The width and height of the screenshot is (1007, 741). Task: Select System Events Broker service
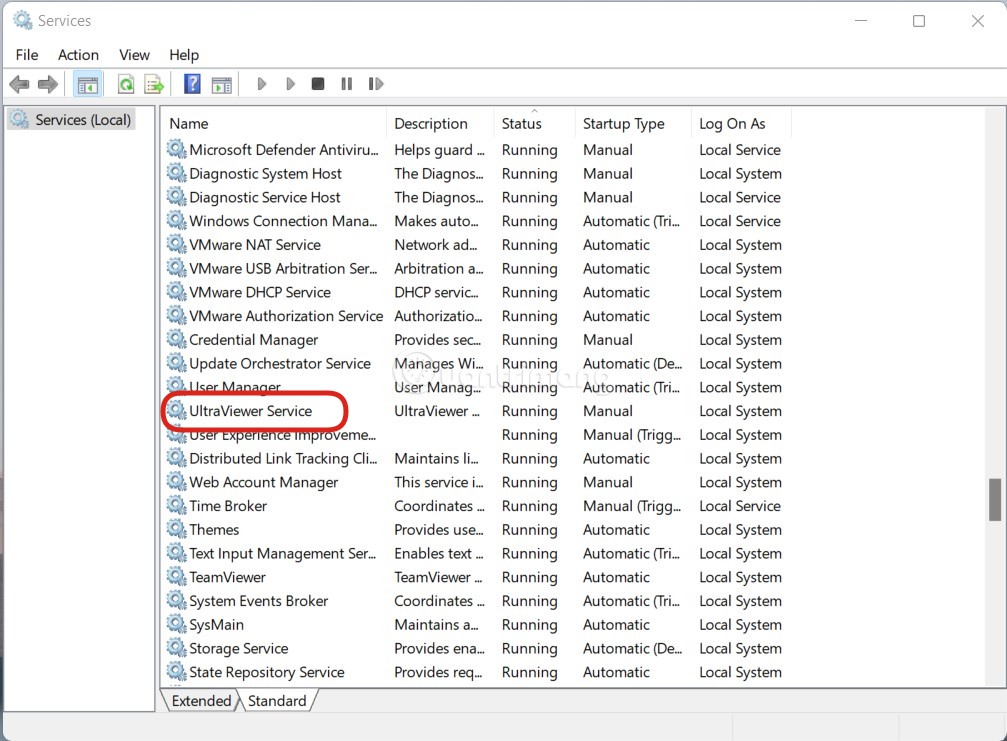pyautogui.click(x=475, y=601)
